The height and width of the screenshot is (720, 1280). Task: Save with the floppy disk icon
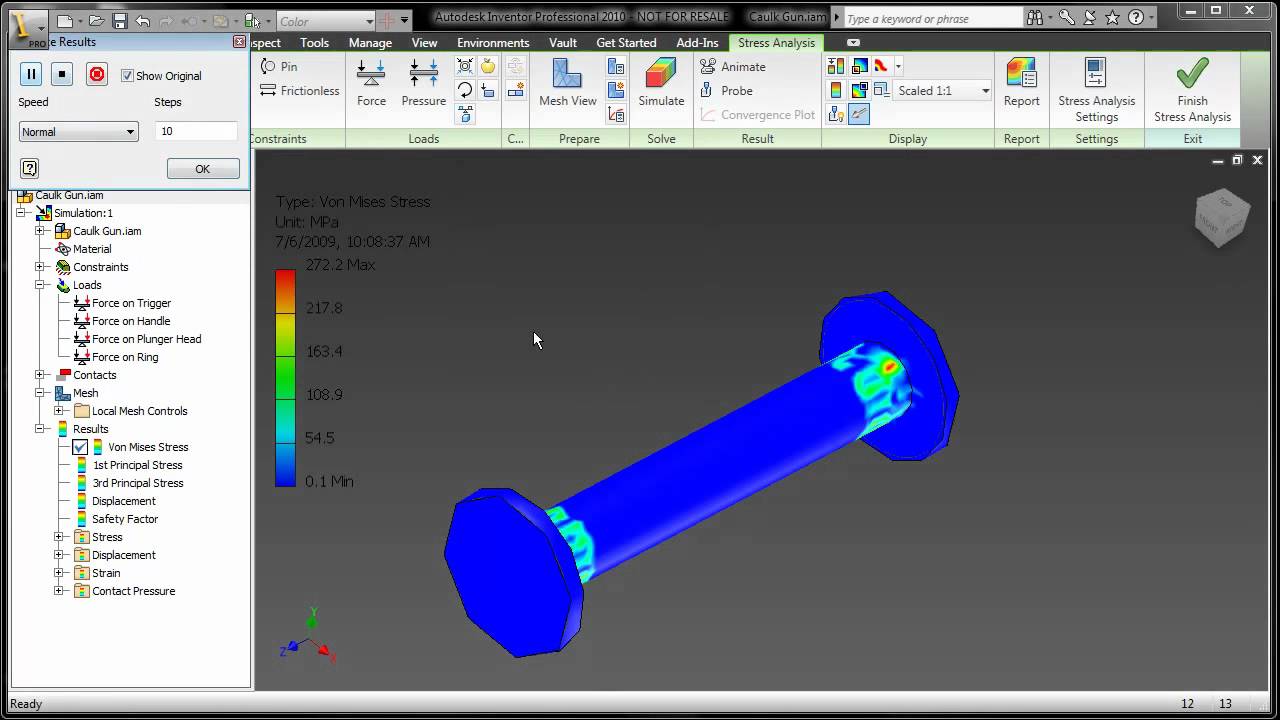(x=120, y=21)
